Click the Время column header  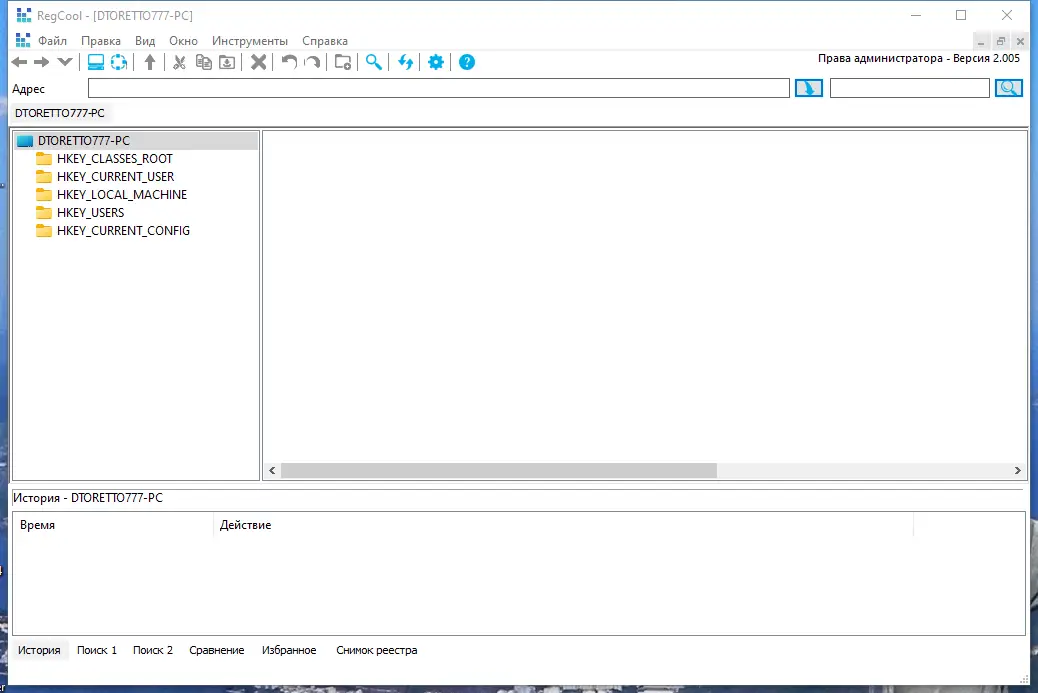(114, 525)
